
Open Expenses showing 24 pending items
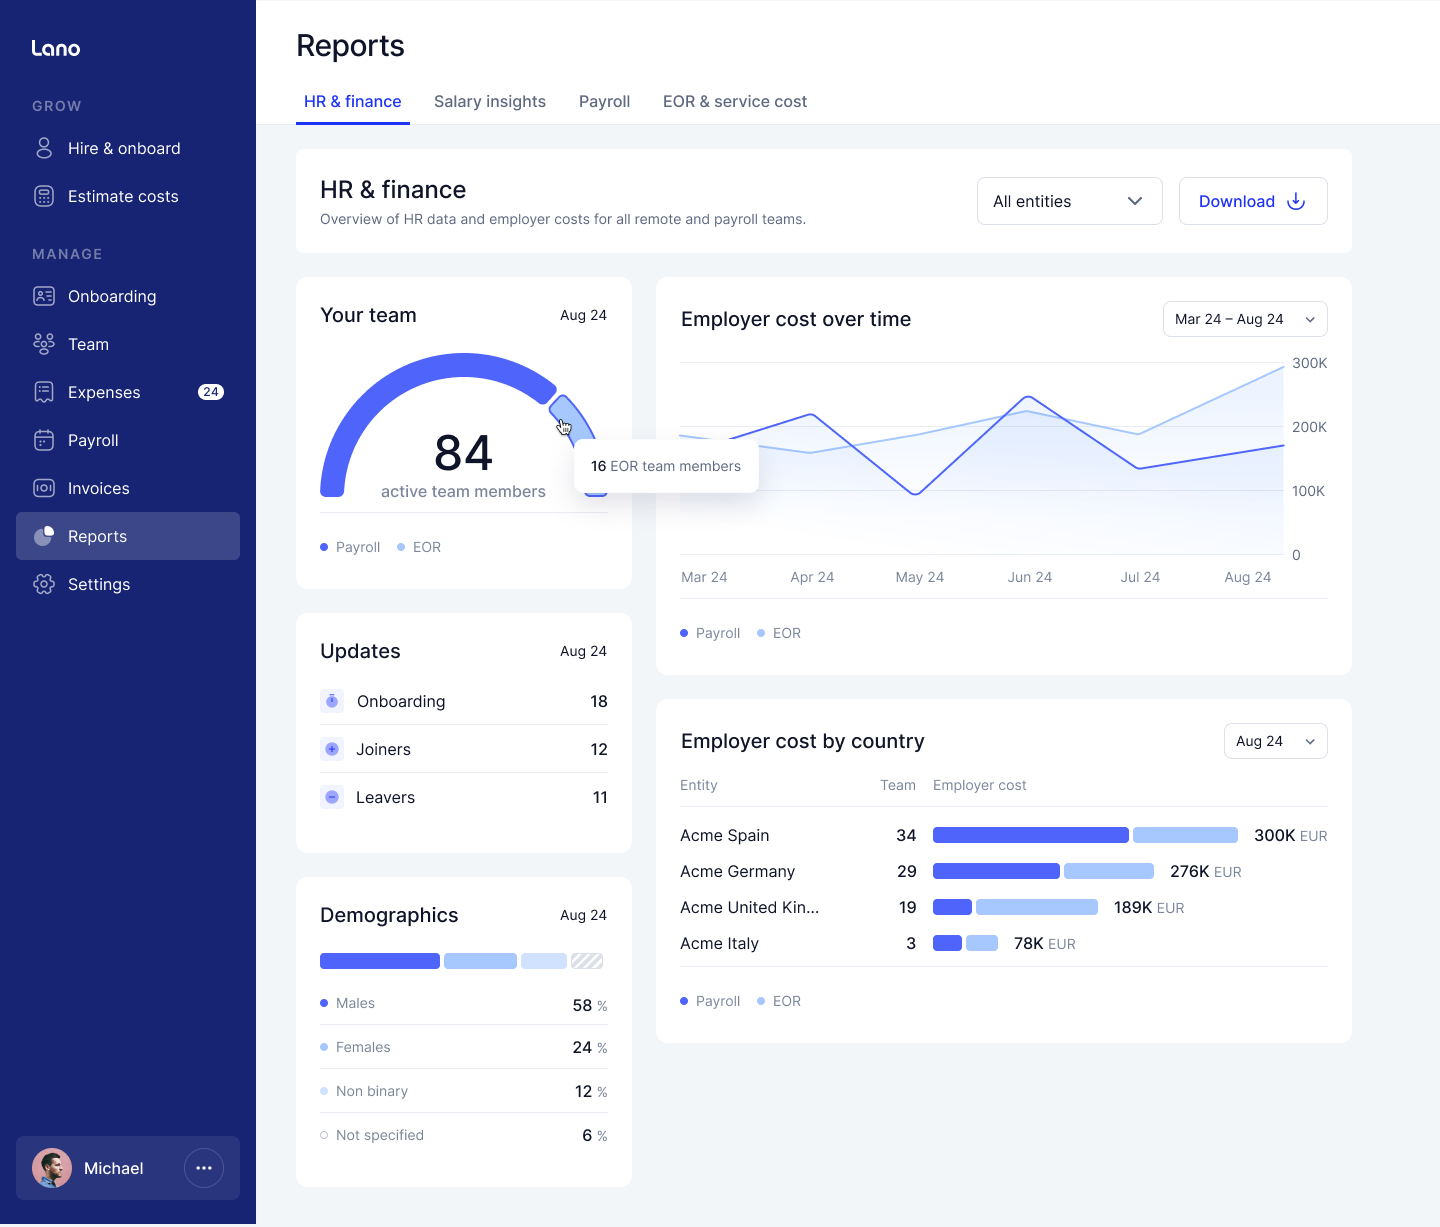click(103, 392)
